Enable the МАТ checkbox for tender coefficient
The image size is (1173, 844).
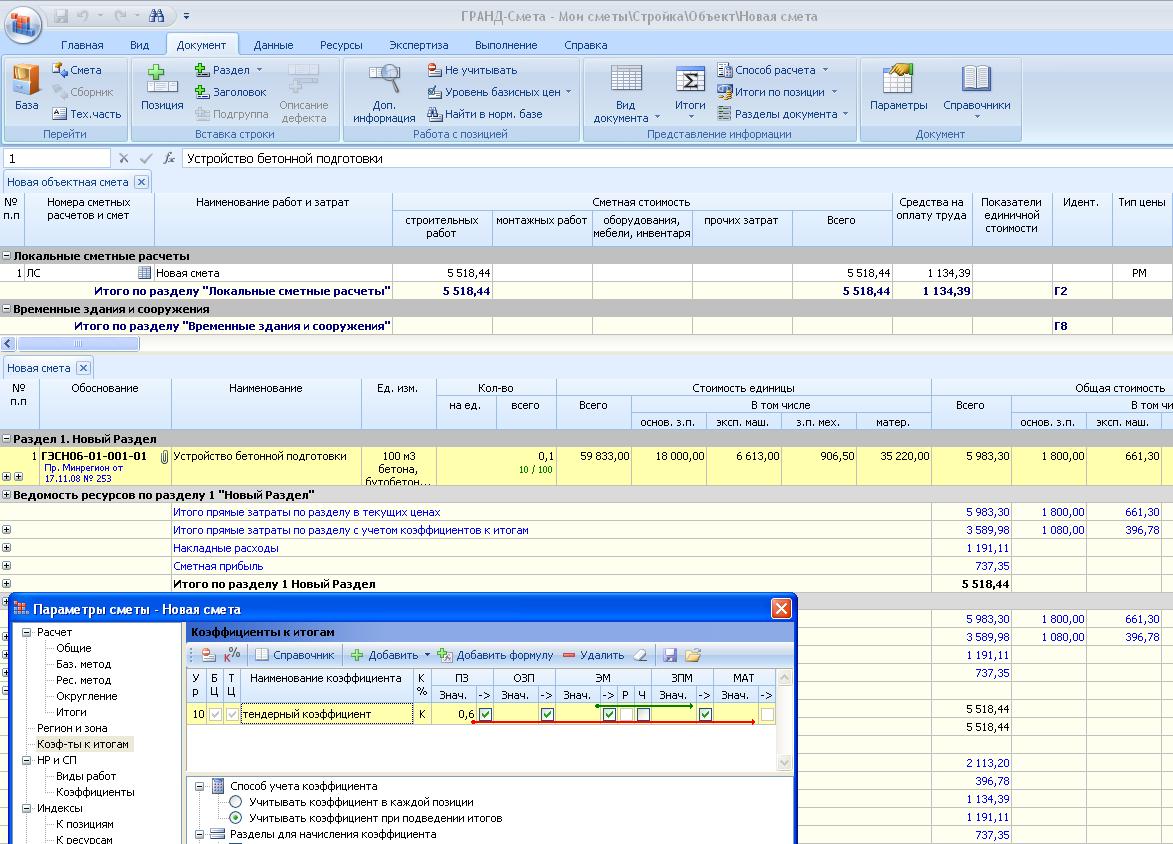click(766, 714)
